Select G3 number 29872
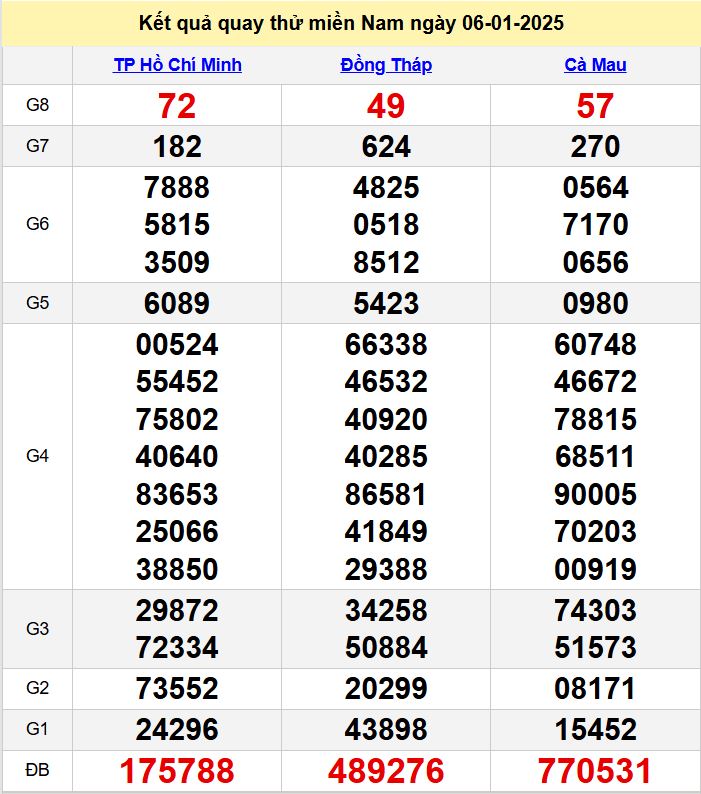Screen dimensions: 701x794 (x=177, y=610)
